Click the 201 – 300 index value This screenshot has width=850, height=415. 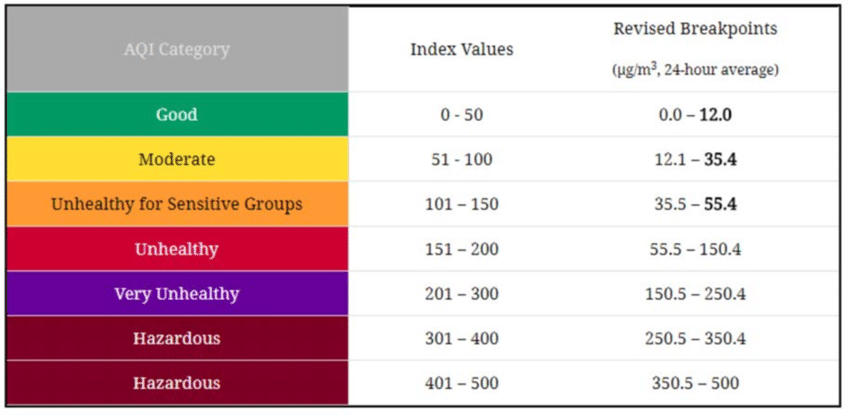462,294
